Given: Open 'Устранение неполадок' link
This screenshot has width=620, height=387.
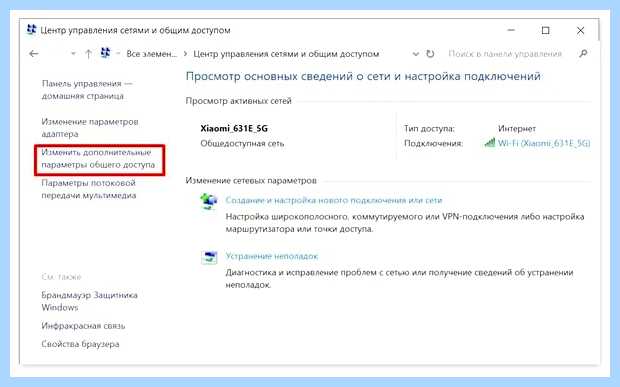Looking at the screenshot, I should 272,256.
